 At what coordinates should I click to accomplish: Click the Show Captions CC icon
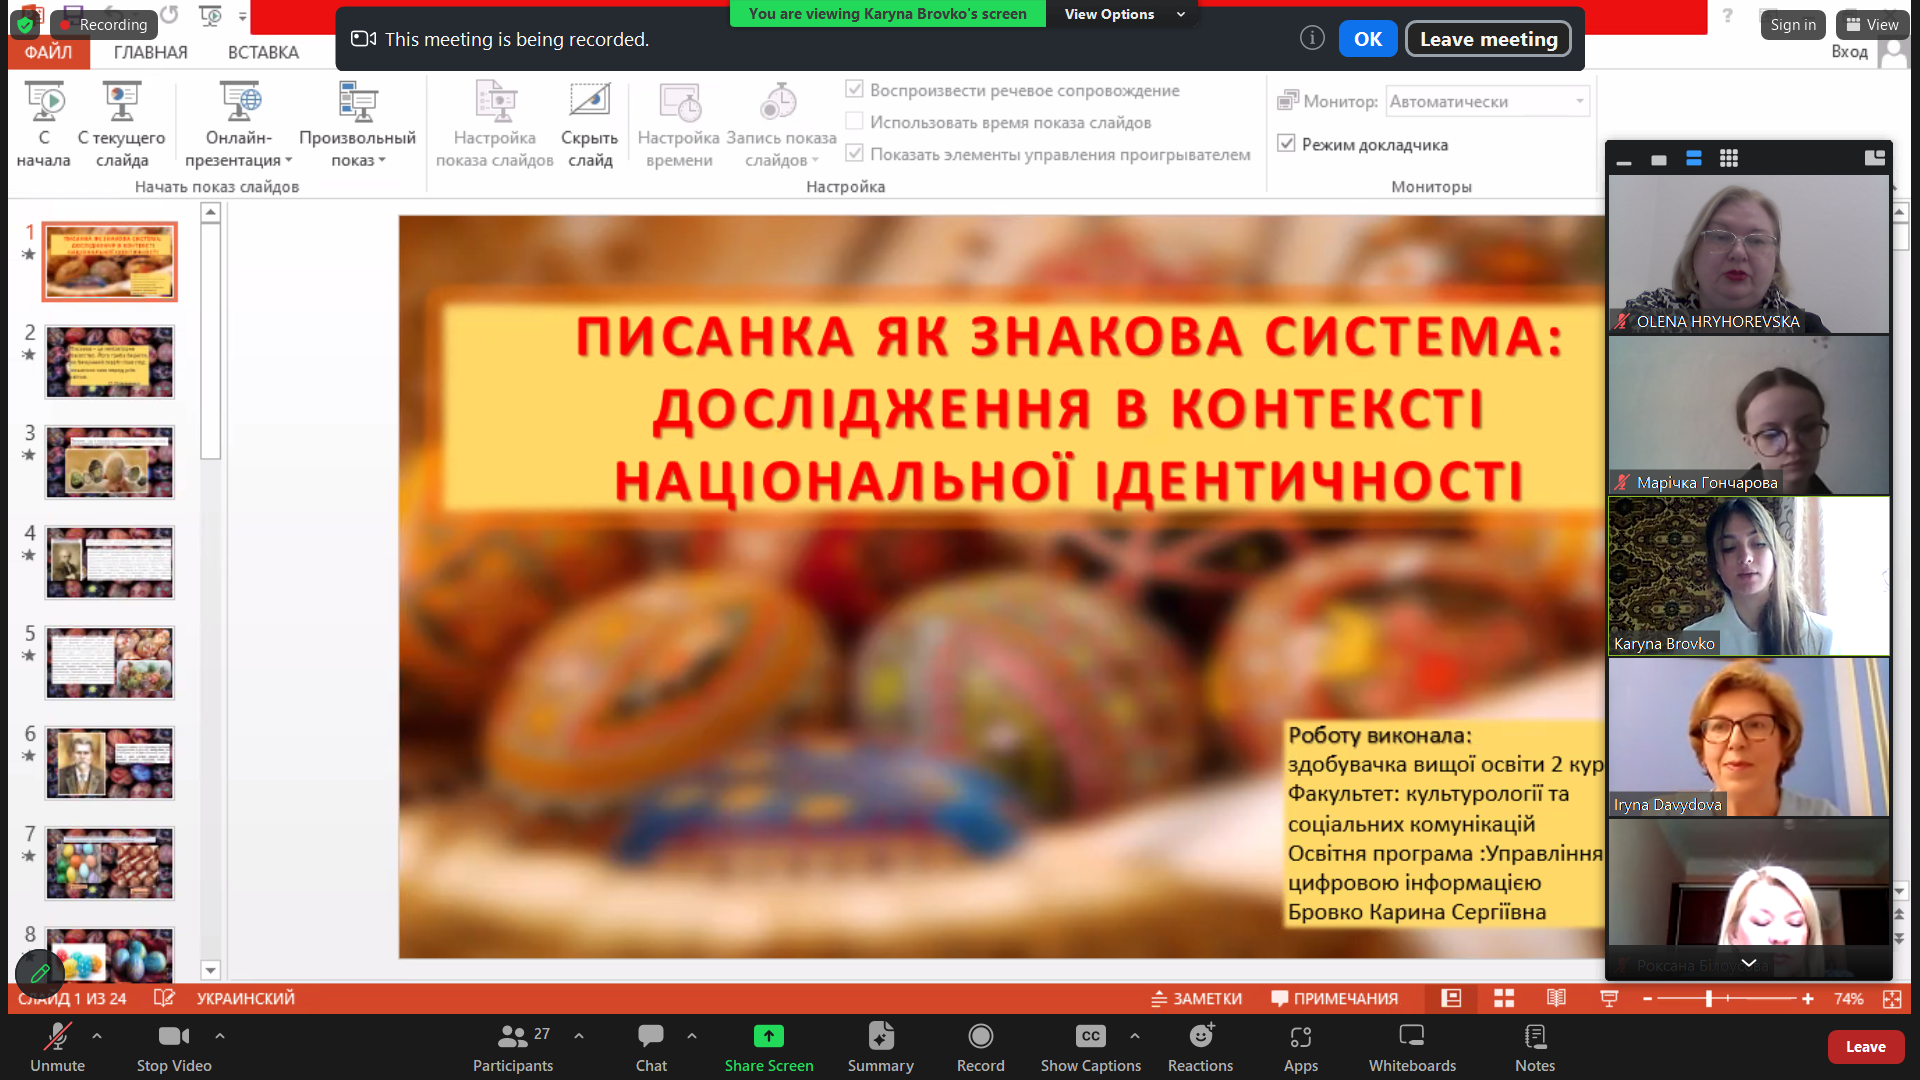coord(1090,1036)
